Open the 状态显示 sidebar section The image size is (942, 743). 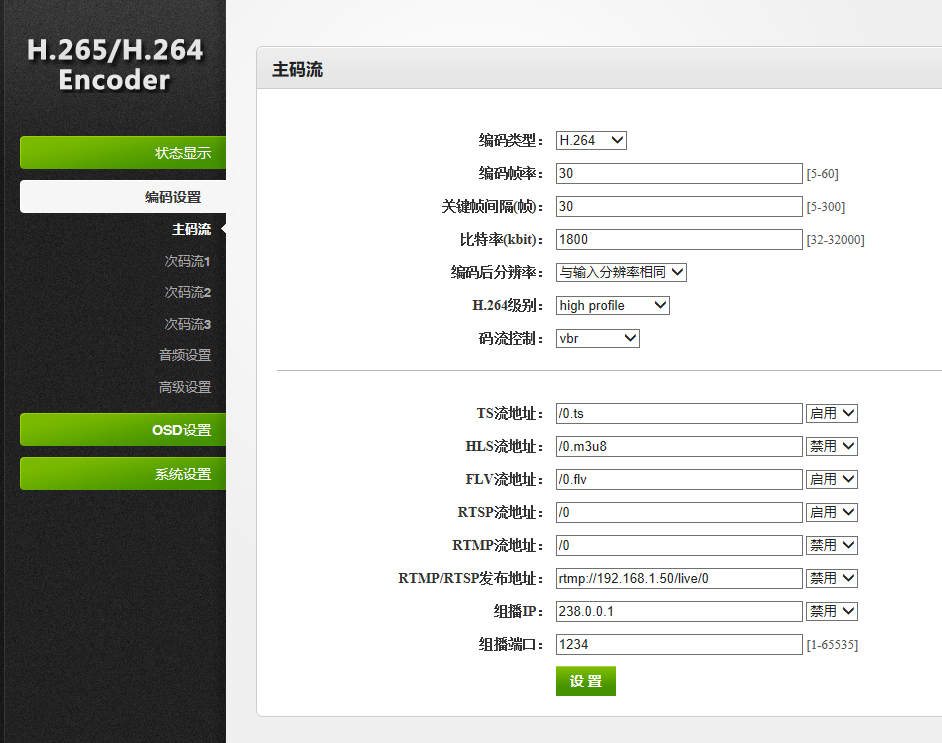point(123,153)
